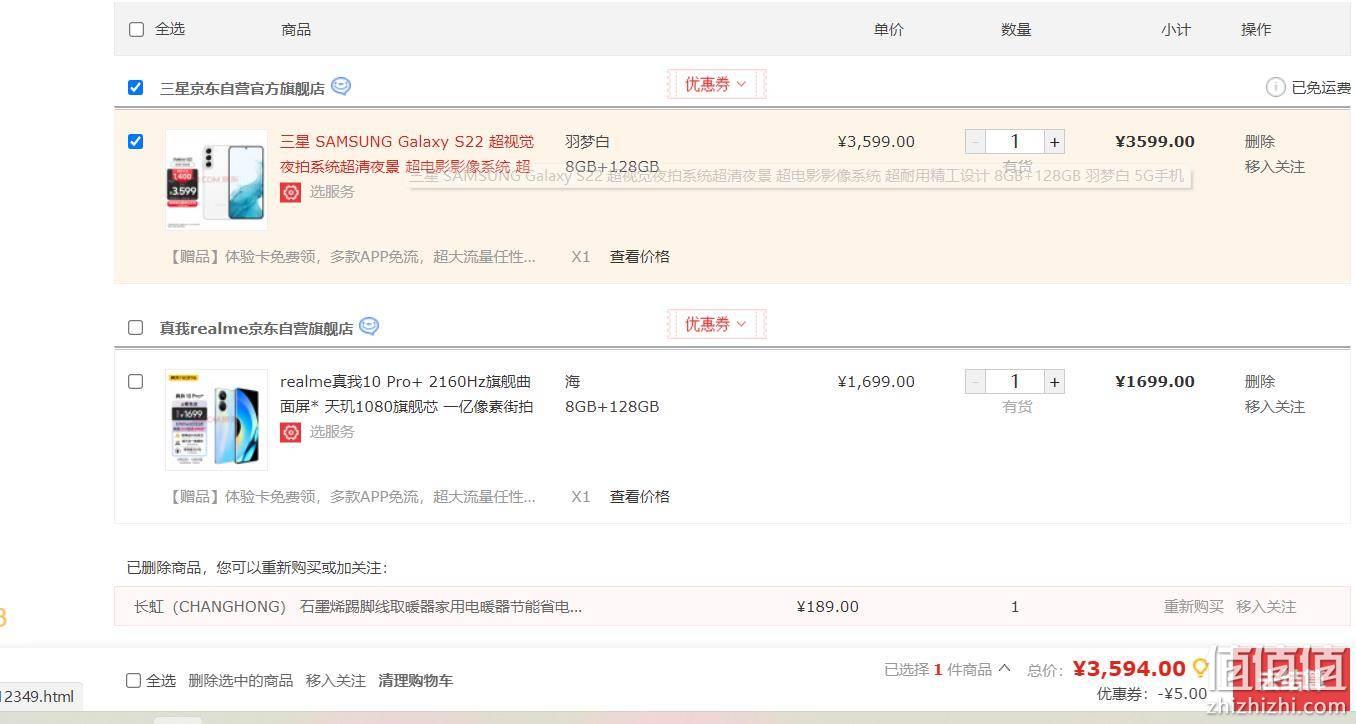This screenshot has height=724, width=1356.
Task: Expand selected items list next to 已选择 1 件商品
Action: click(x=1004, y=669)
